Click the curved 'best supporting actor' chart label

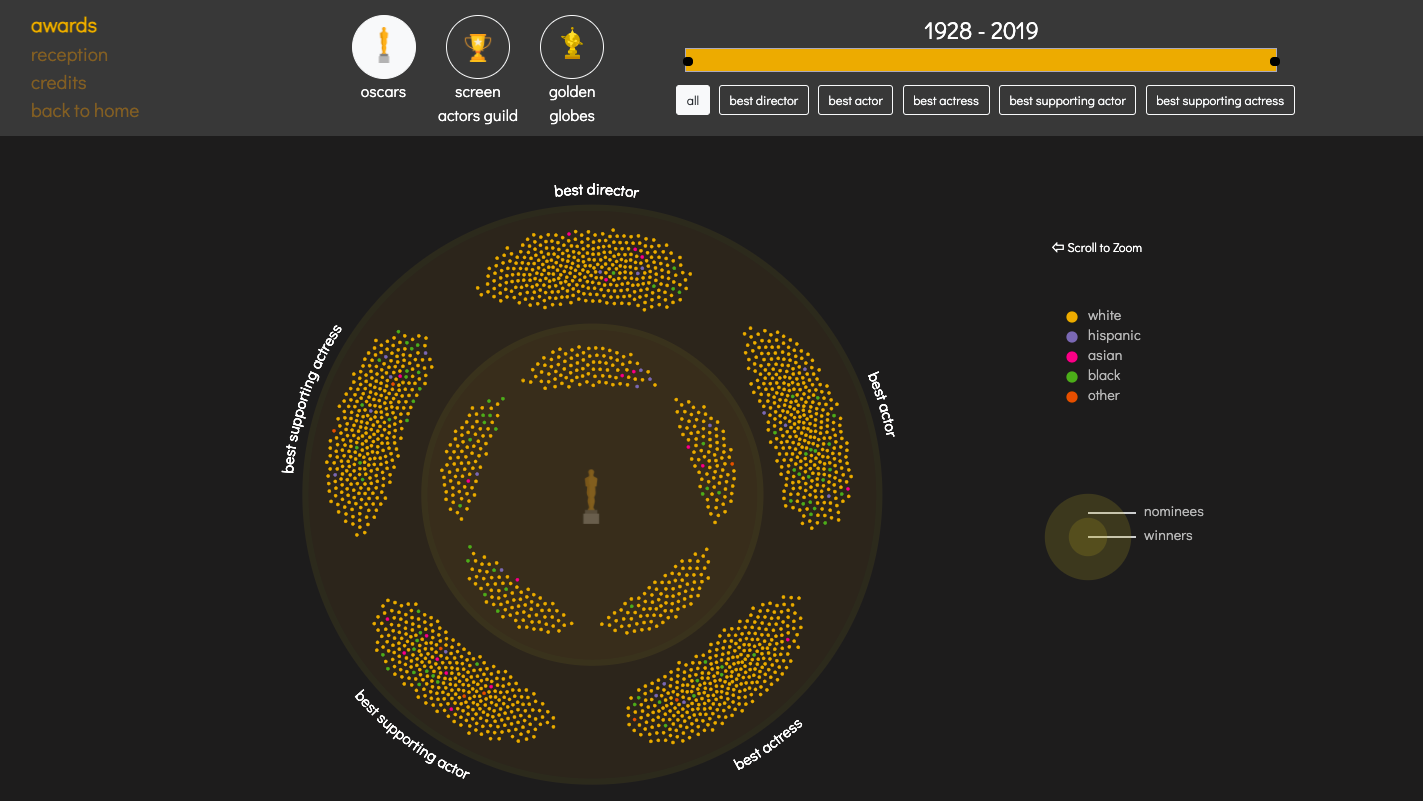tap(412, 734)
